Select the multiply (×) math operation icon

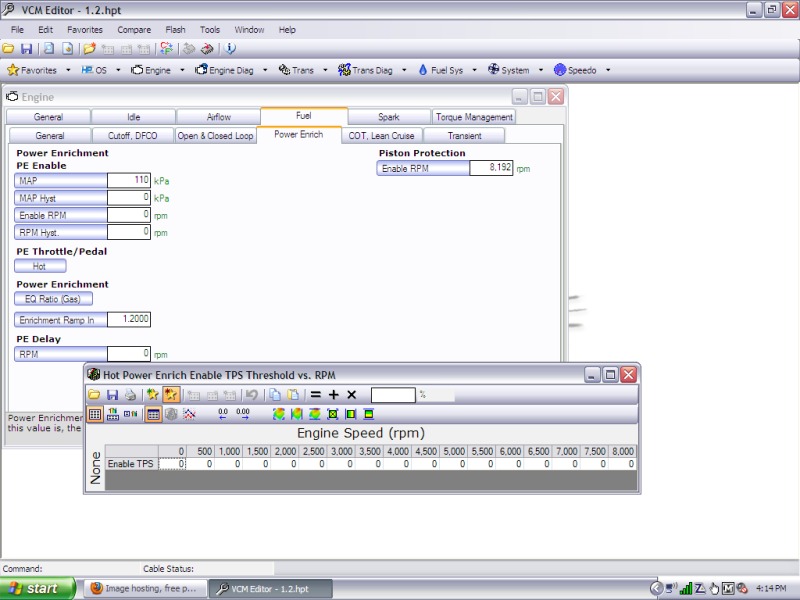tap(353, 394)
